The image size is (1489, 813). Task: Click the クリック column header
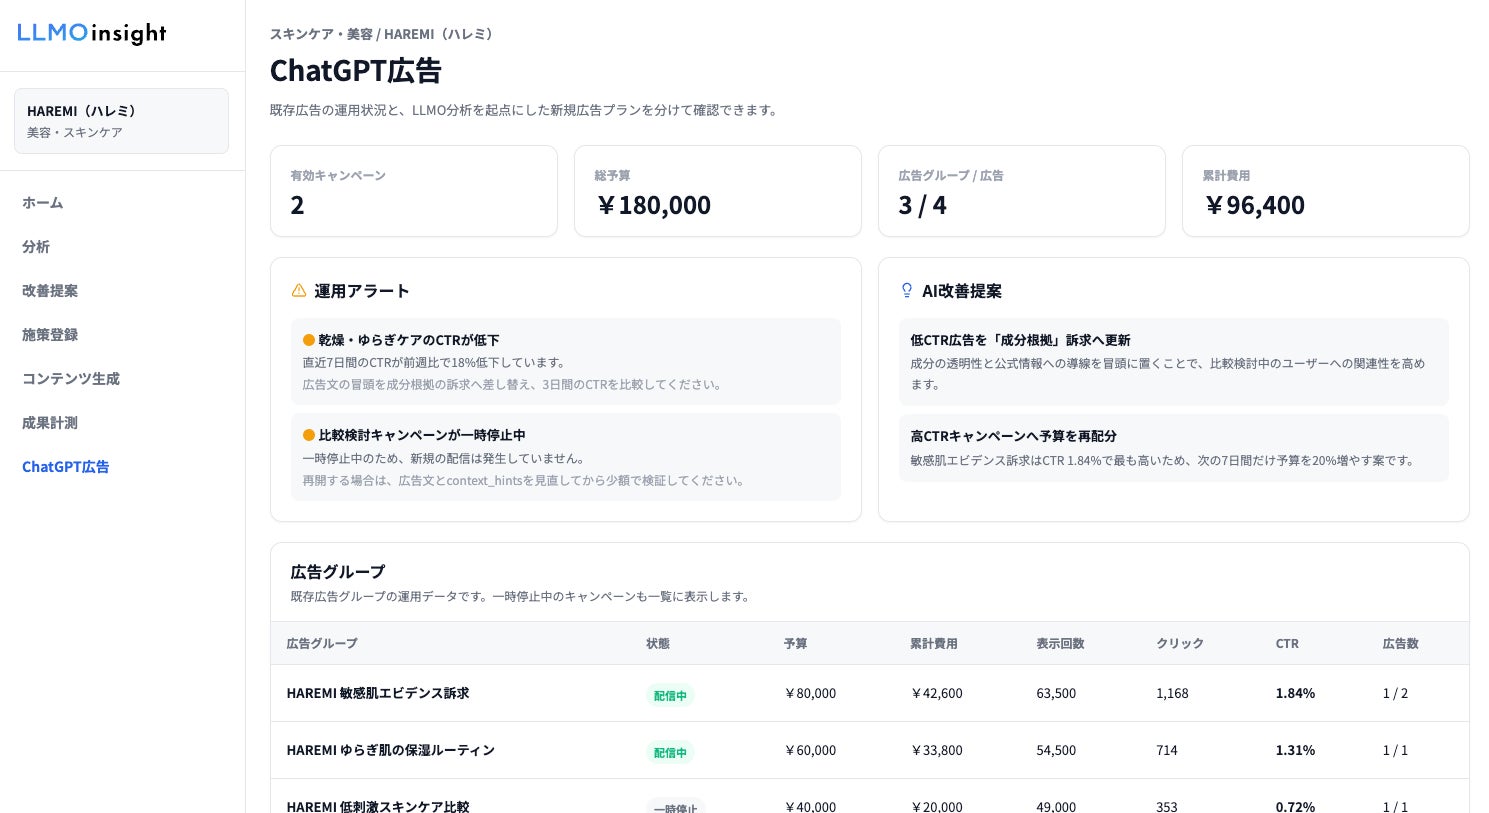pos(1180,644)
